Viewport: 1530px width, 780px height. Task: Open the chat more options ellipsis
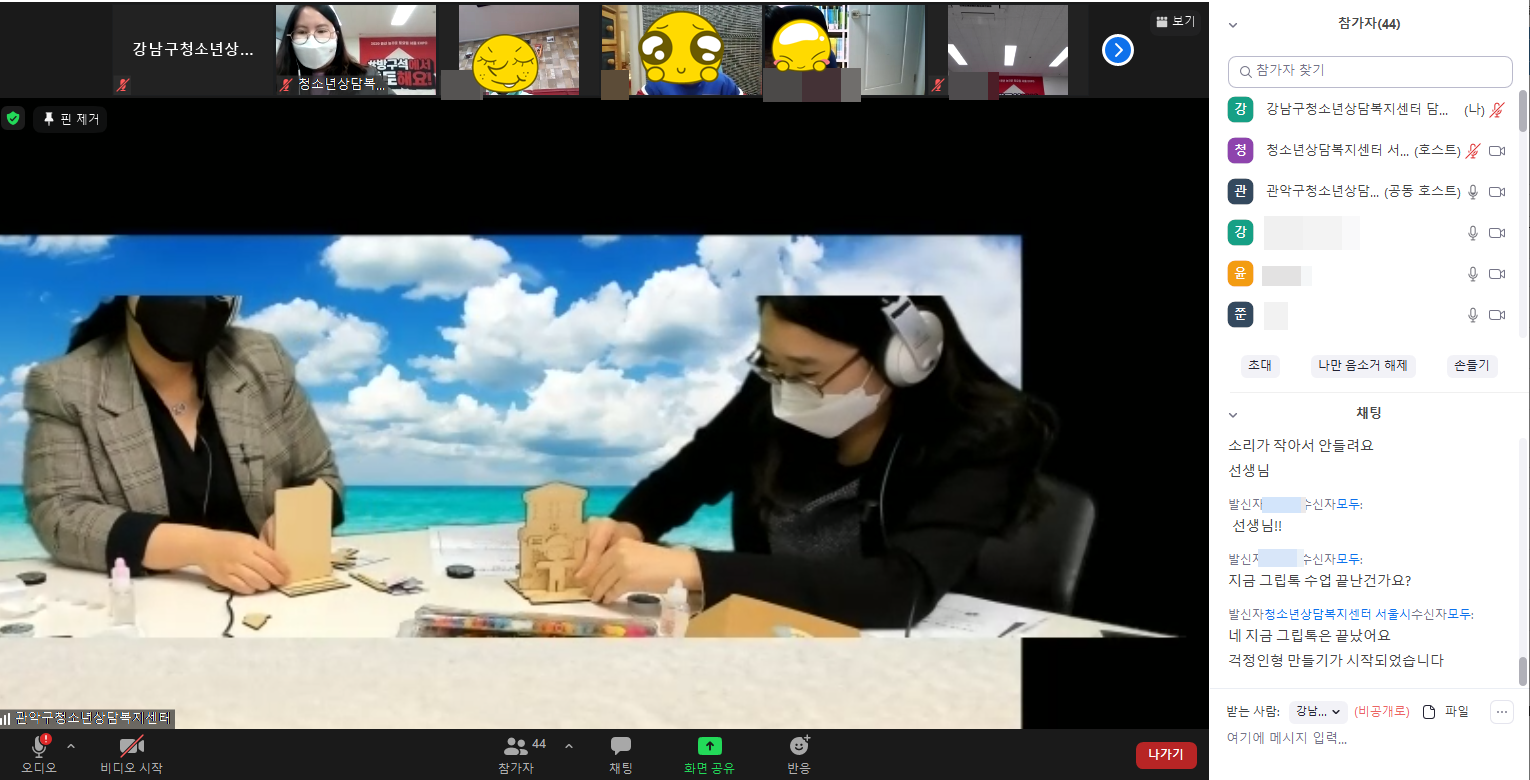[1501, 712]
